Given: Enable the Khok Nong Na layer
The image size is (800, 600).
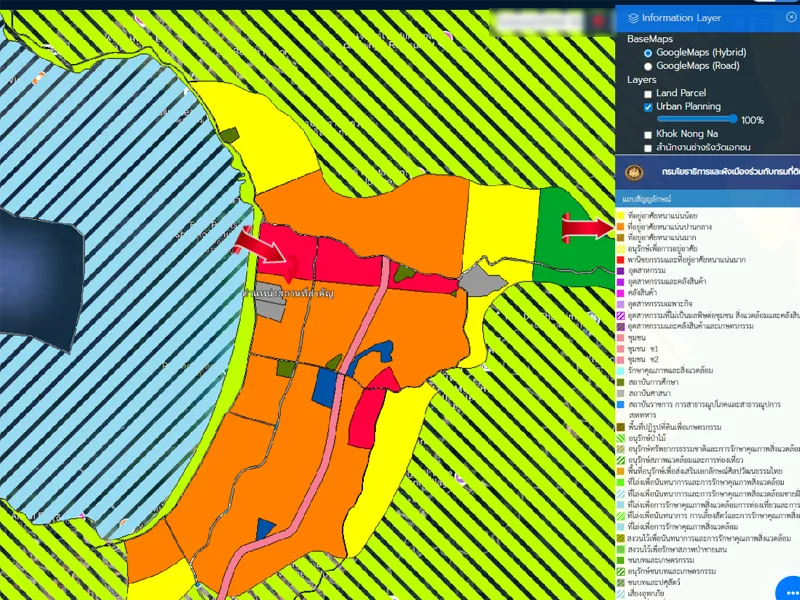Looking at the screenshot, I should (648, 133).
